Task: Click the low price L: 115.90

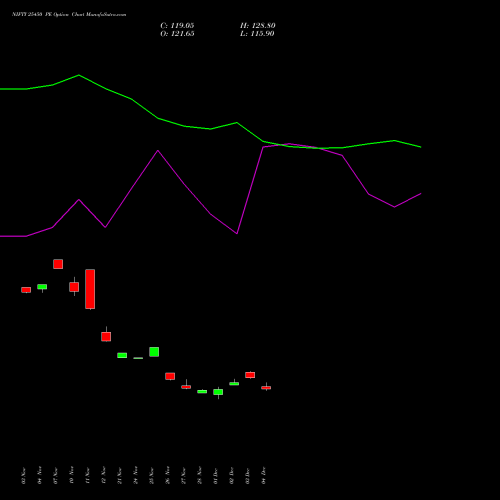Action: 257,34
